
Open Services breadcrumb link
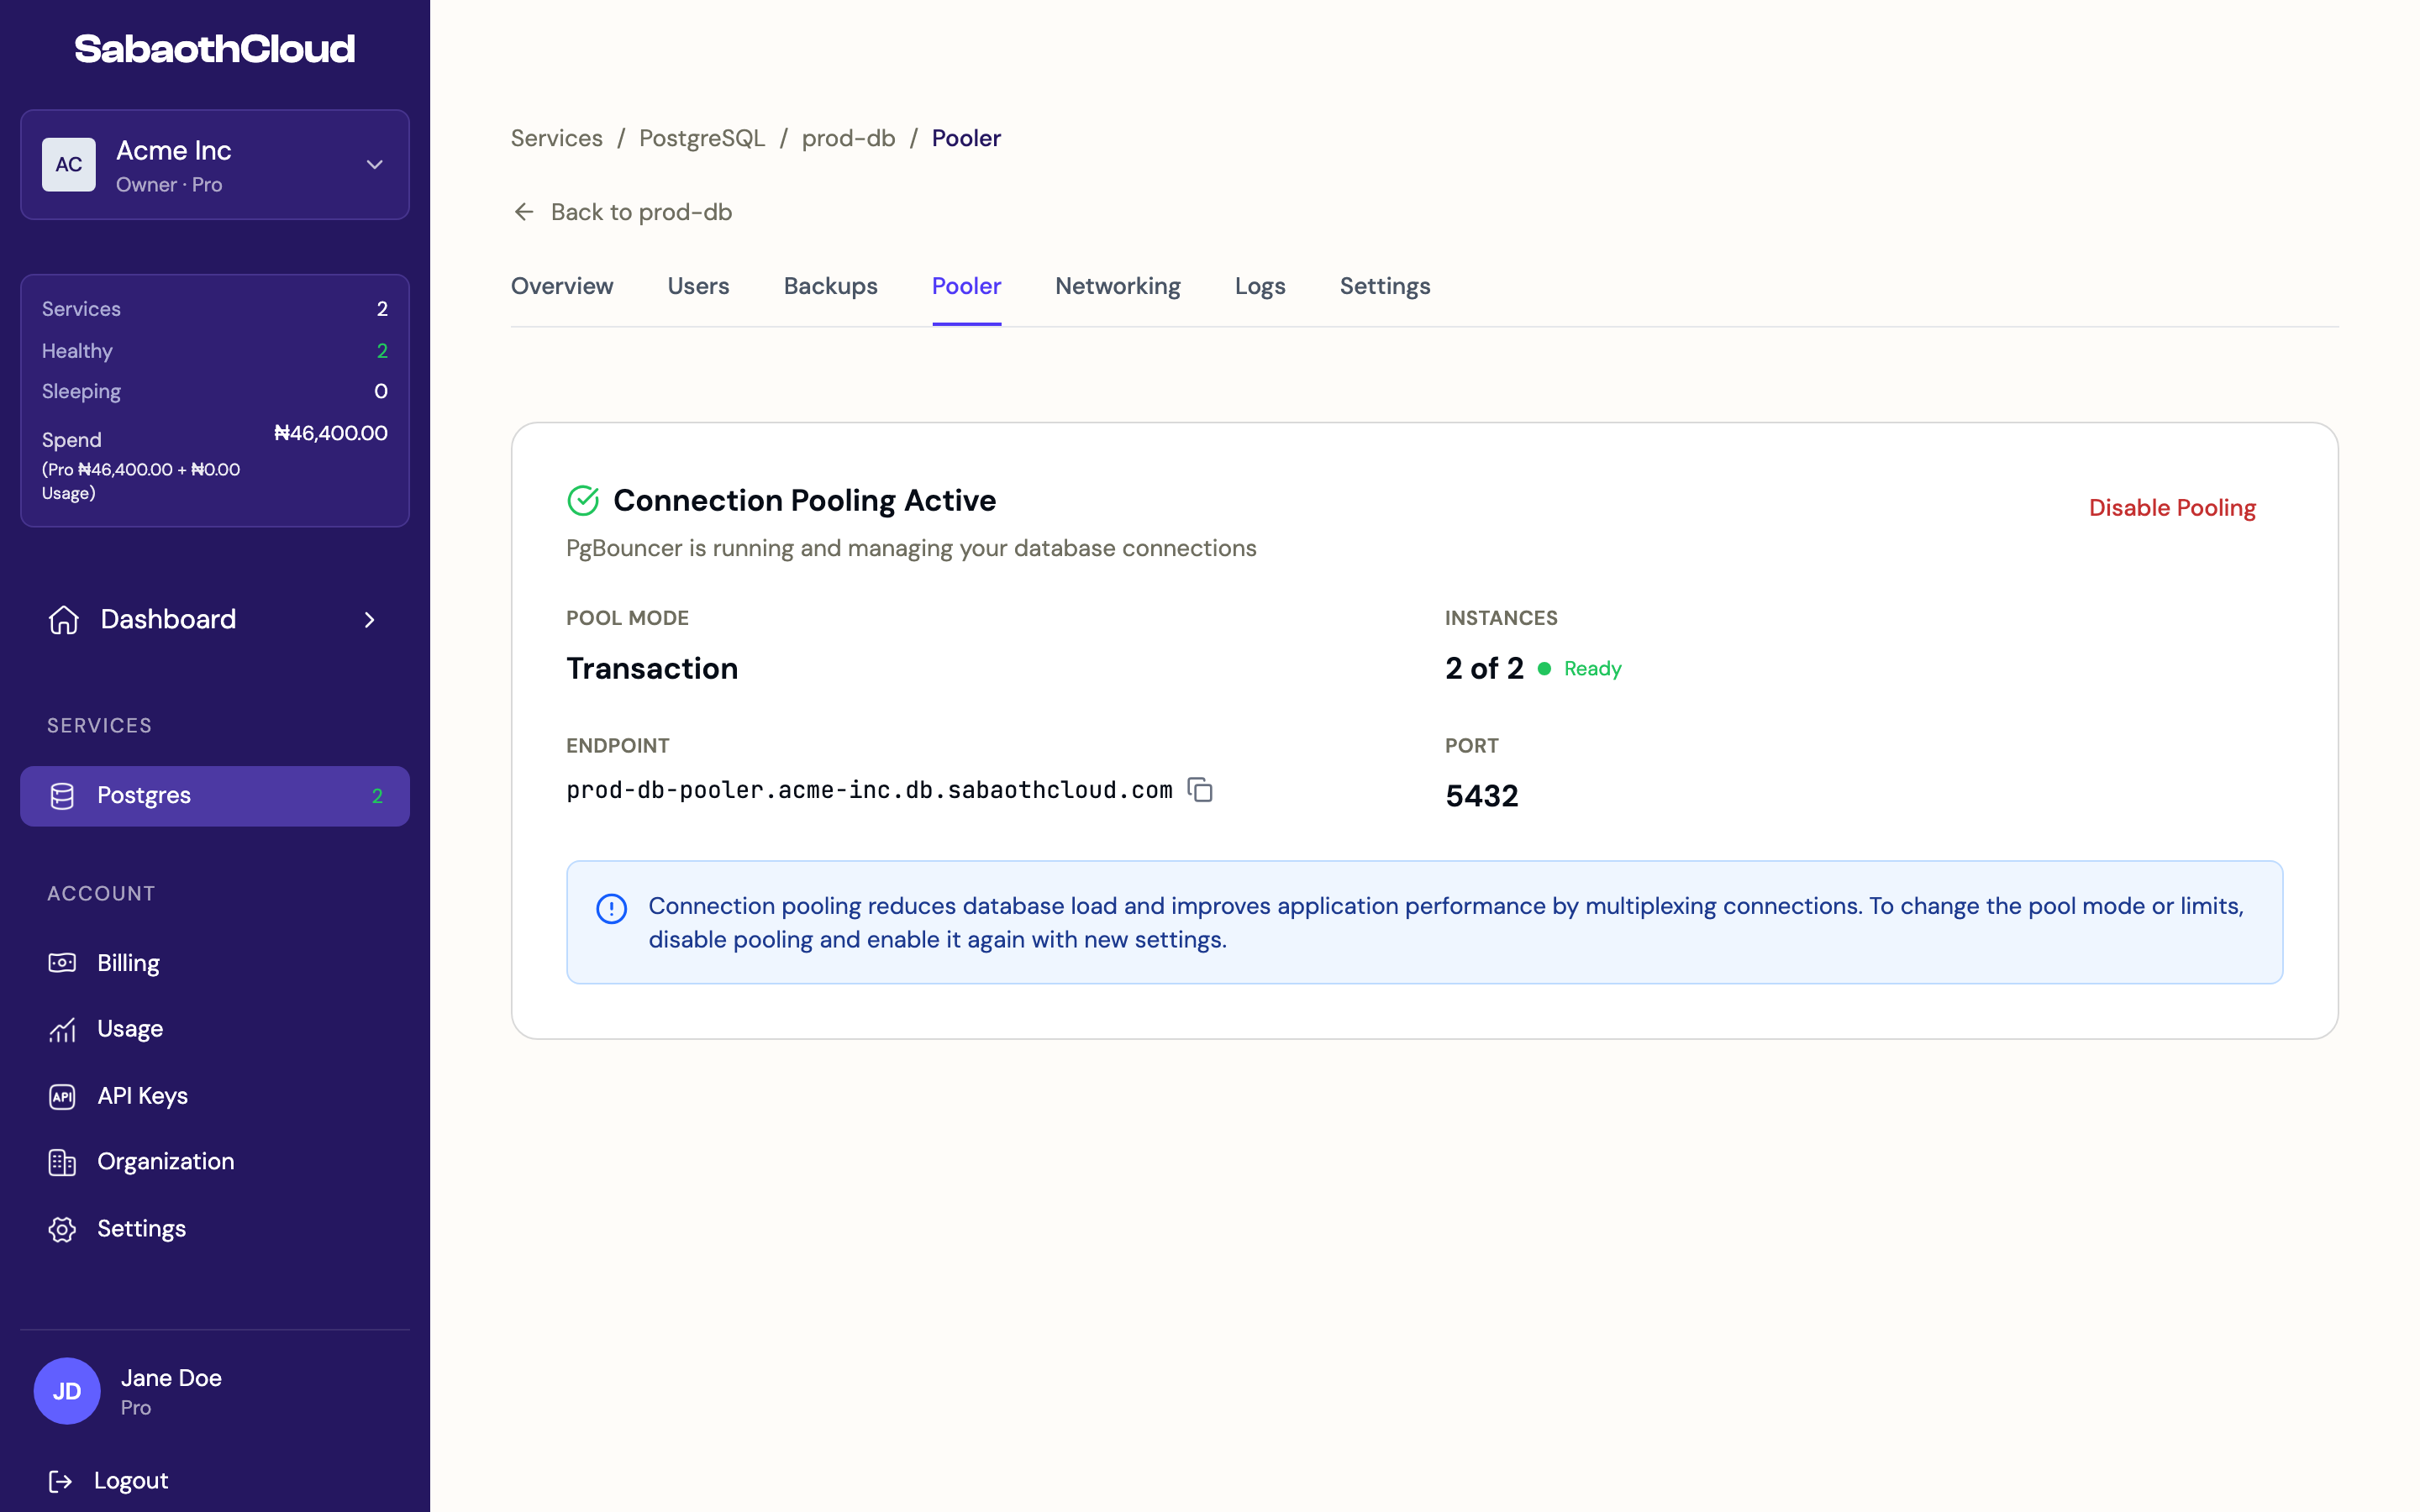(557, 138)
